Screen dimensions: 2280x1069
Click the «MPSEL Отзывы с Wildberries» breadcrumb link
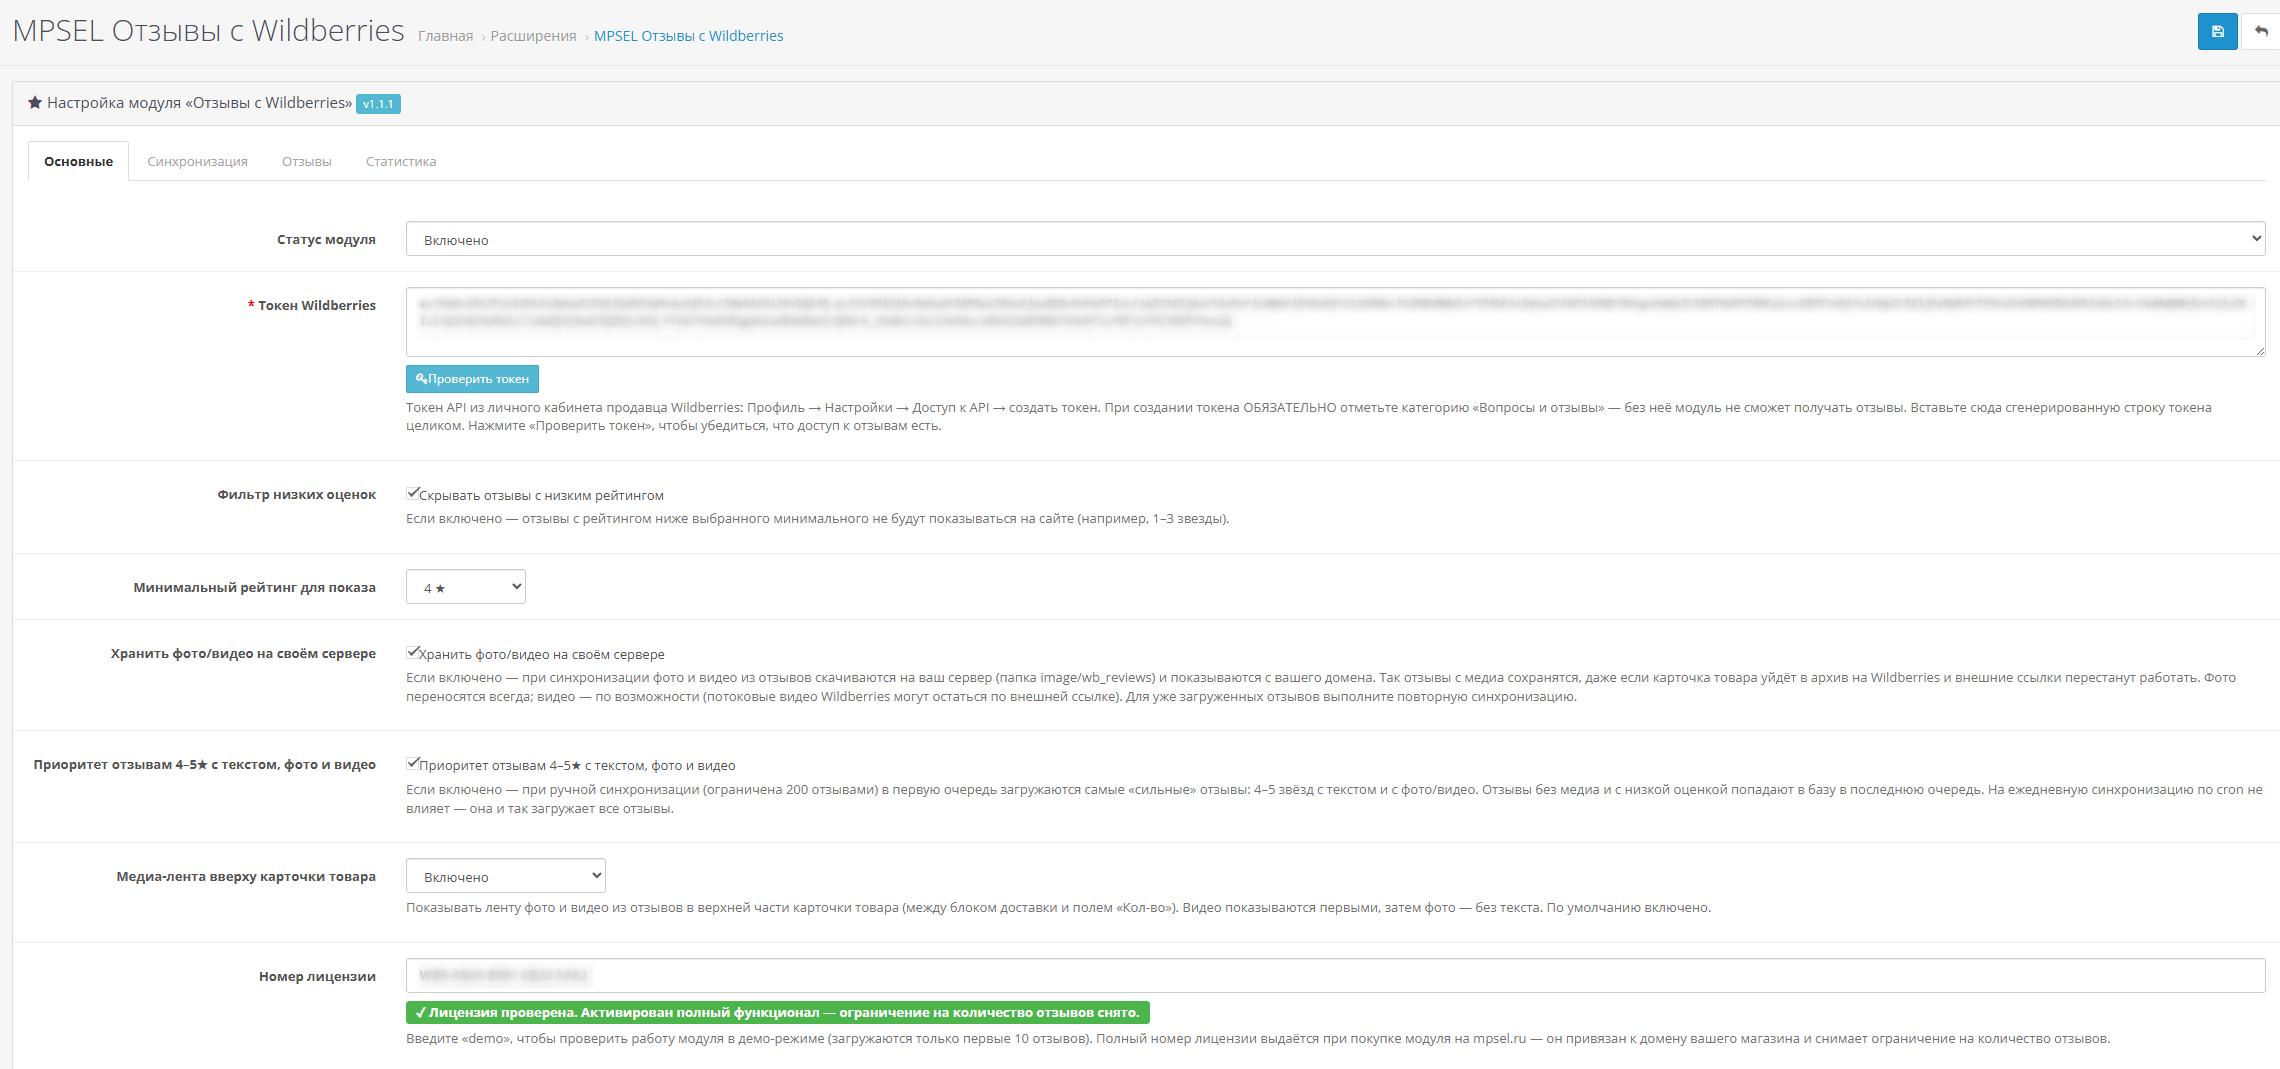coord(688,36)
